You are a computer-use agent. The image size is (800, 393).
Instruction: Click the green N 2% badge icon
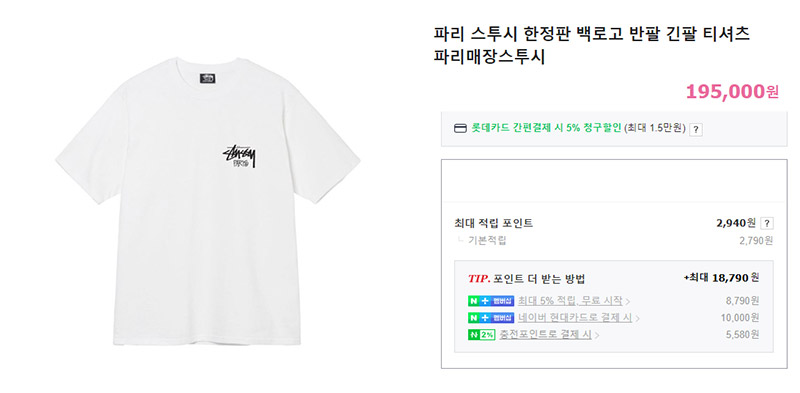coord(482,335)
